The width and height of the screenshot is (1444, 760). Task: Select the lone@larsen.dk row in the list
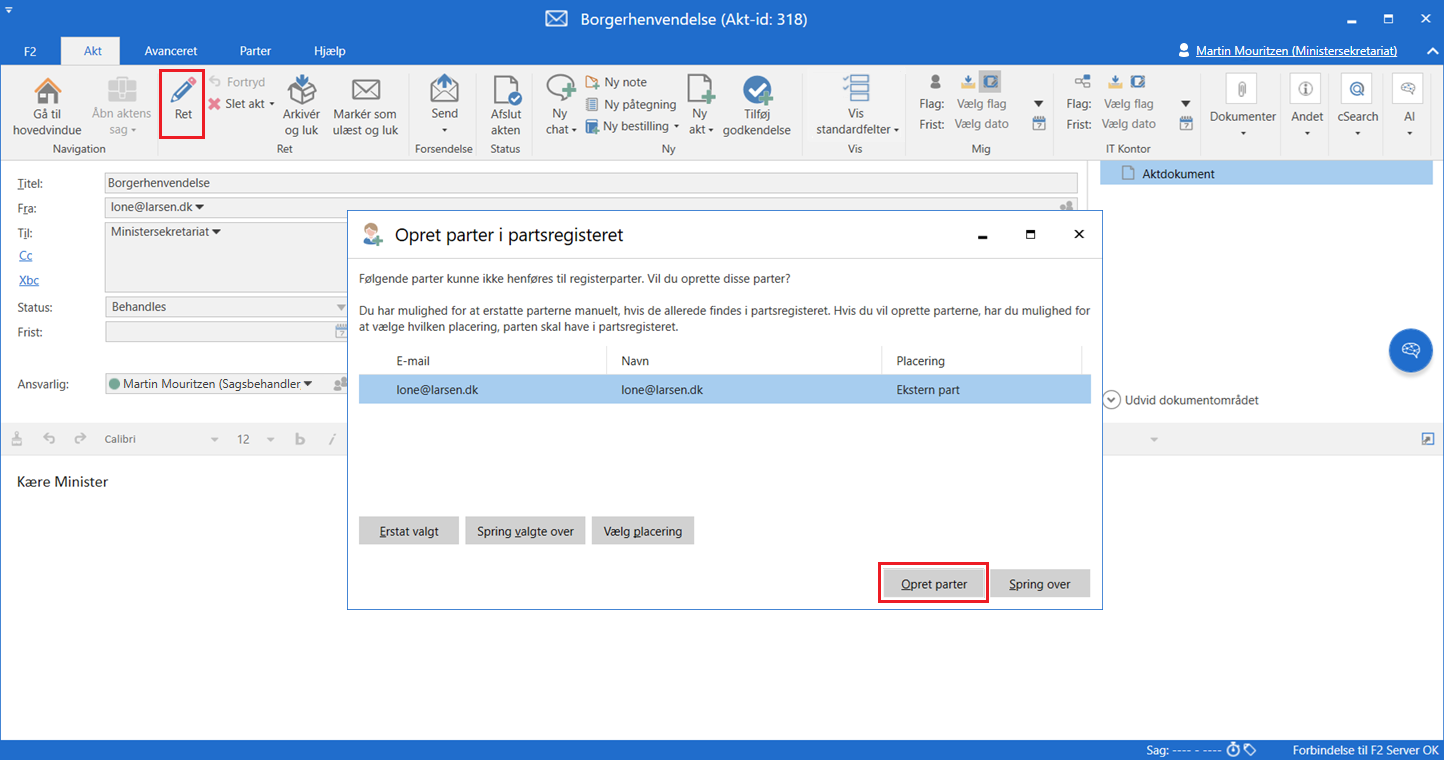pos(724,390)
